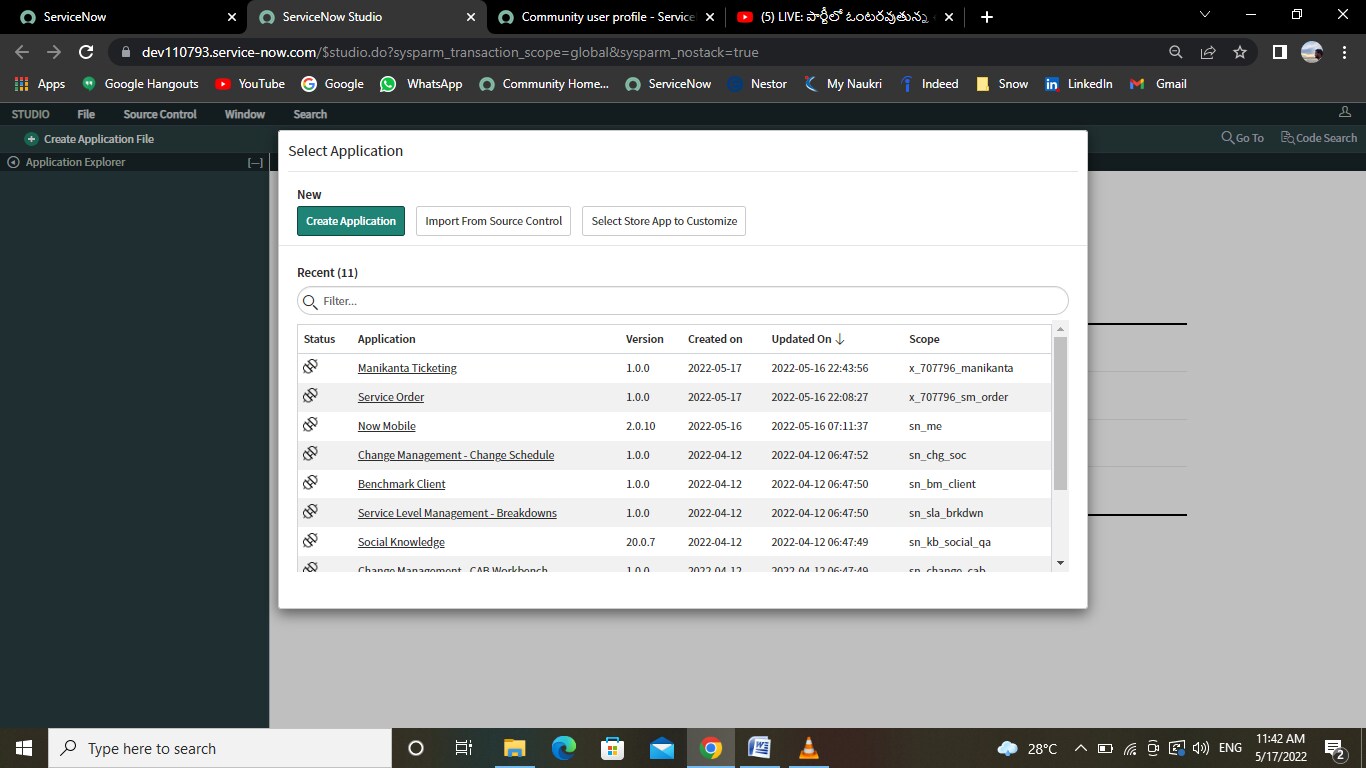Open Service Level Management - Breakdowns application
The image size is (1366, 768).
click(457, 513)
